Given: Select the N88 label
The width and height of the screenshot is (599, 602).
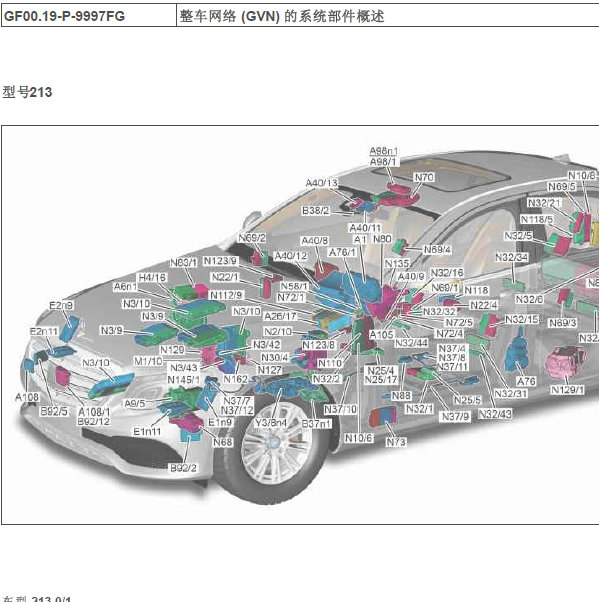Looking at the screenshot, I should (401, 396).
